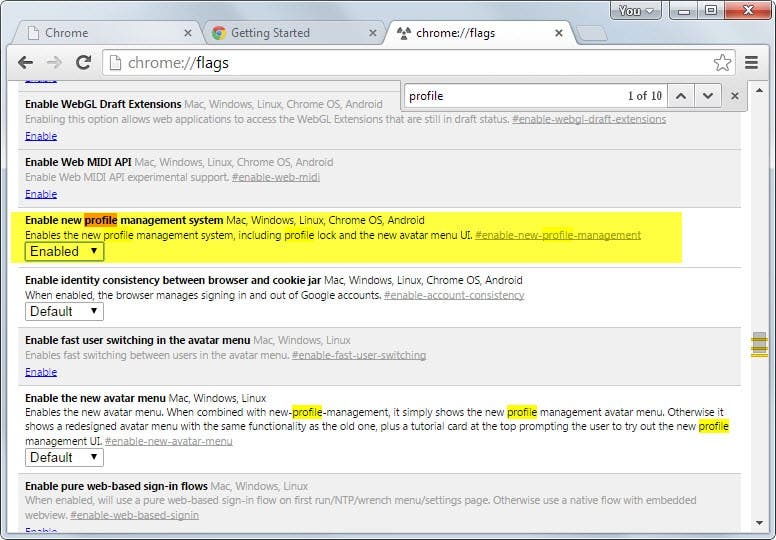Click the forward navigation arrow
This screenshot has width=776, height=540.
point(54,63)
